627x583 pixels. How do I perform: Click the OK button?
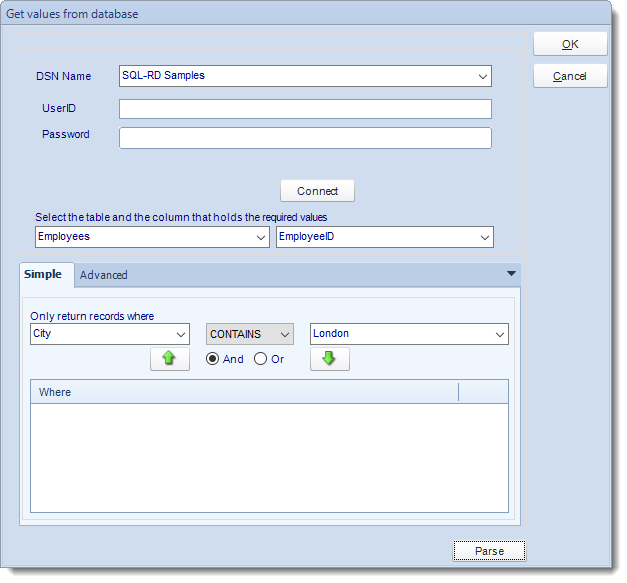pos(570,44)
